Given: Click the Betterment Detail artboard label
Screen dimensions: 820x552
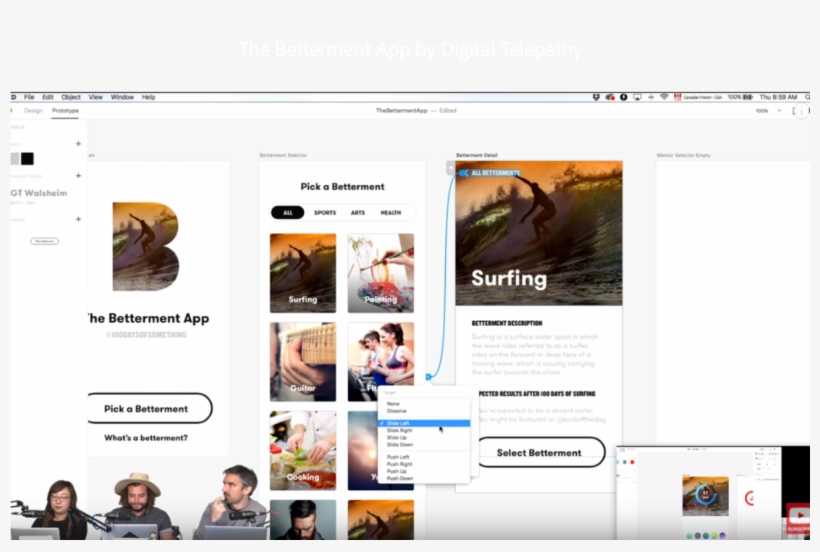Looking at the screenshot, I should click(x=477, y=155).
